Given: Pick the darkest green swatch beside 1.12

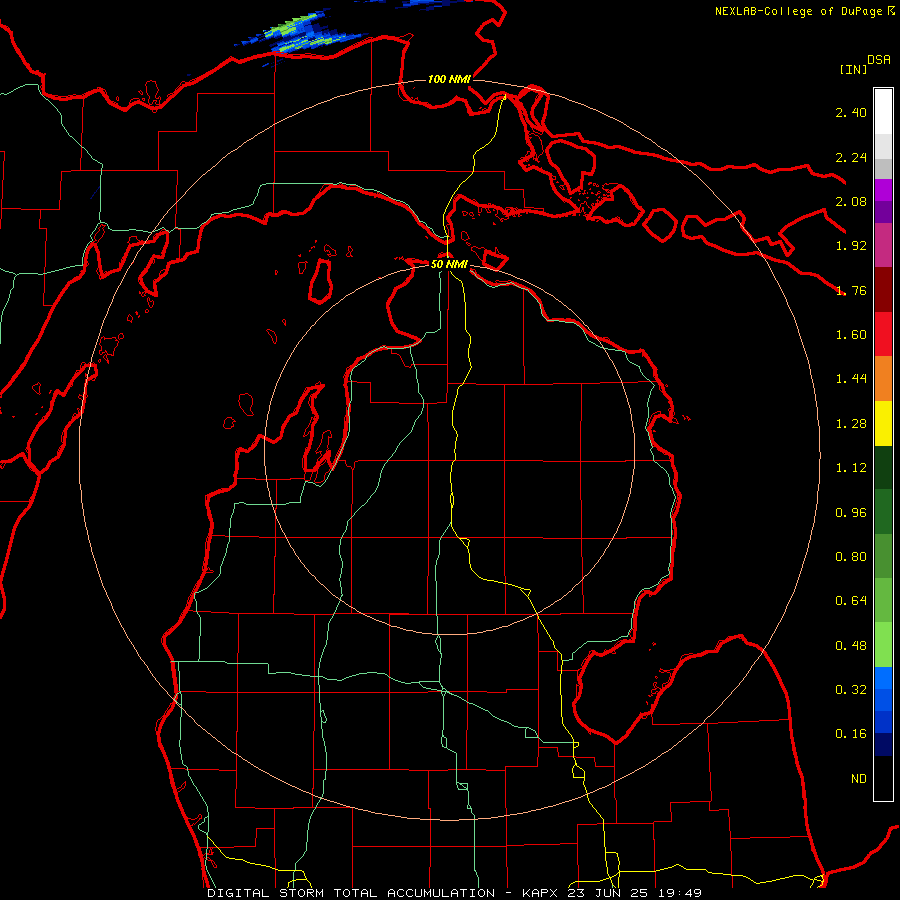Looking at the screenshot, I should (883, 468).
